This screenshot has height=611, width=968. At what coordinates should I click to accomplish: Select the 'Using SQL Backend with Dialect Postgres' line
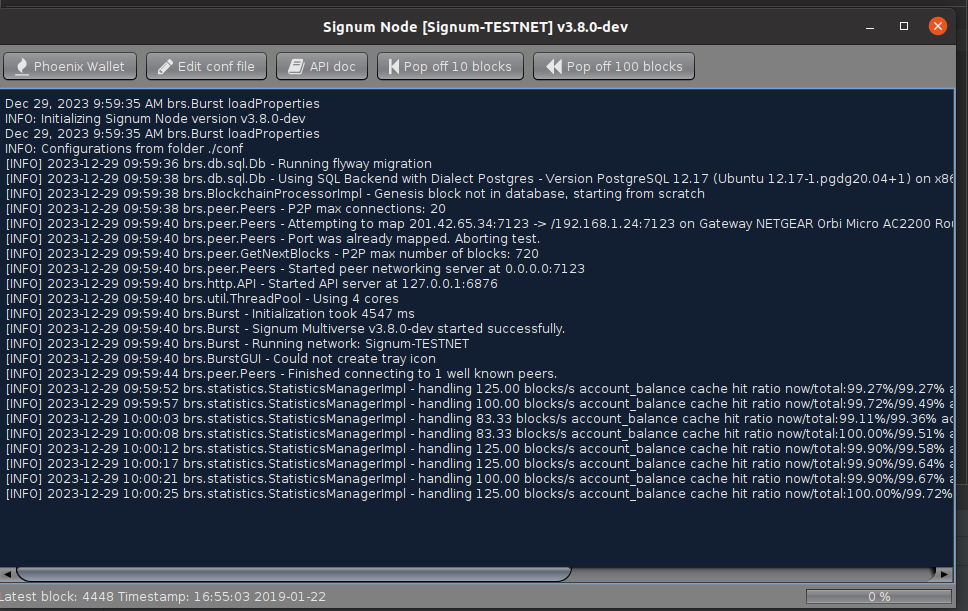pyautogui.click(x=479, y=179)
